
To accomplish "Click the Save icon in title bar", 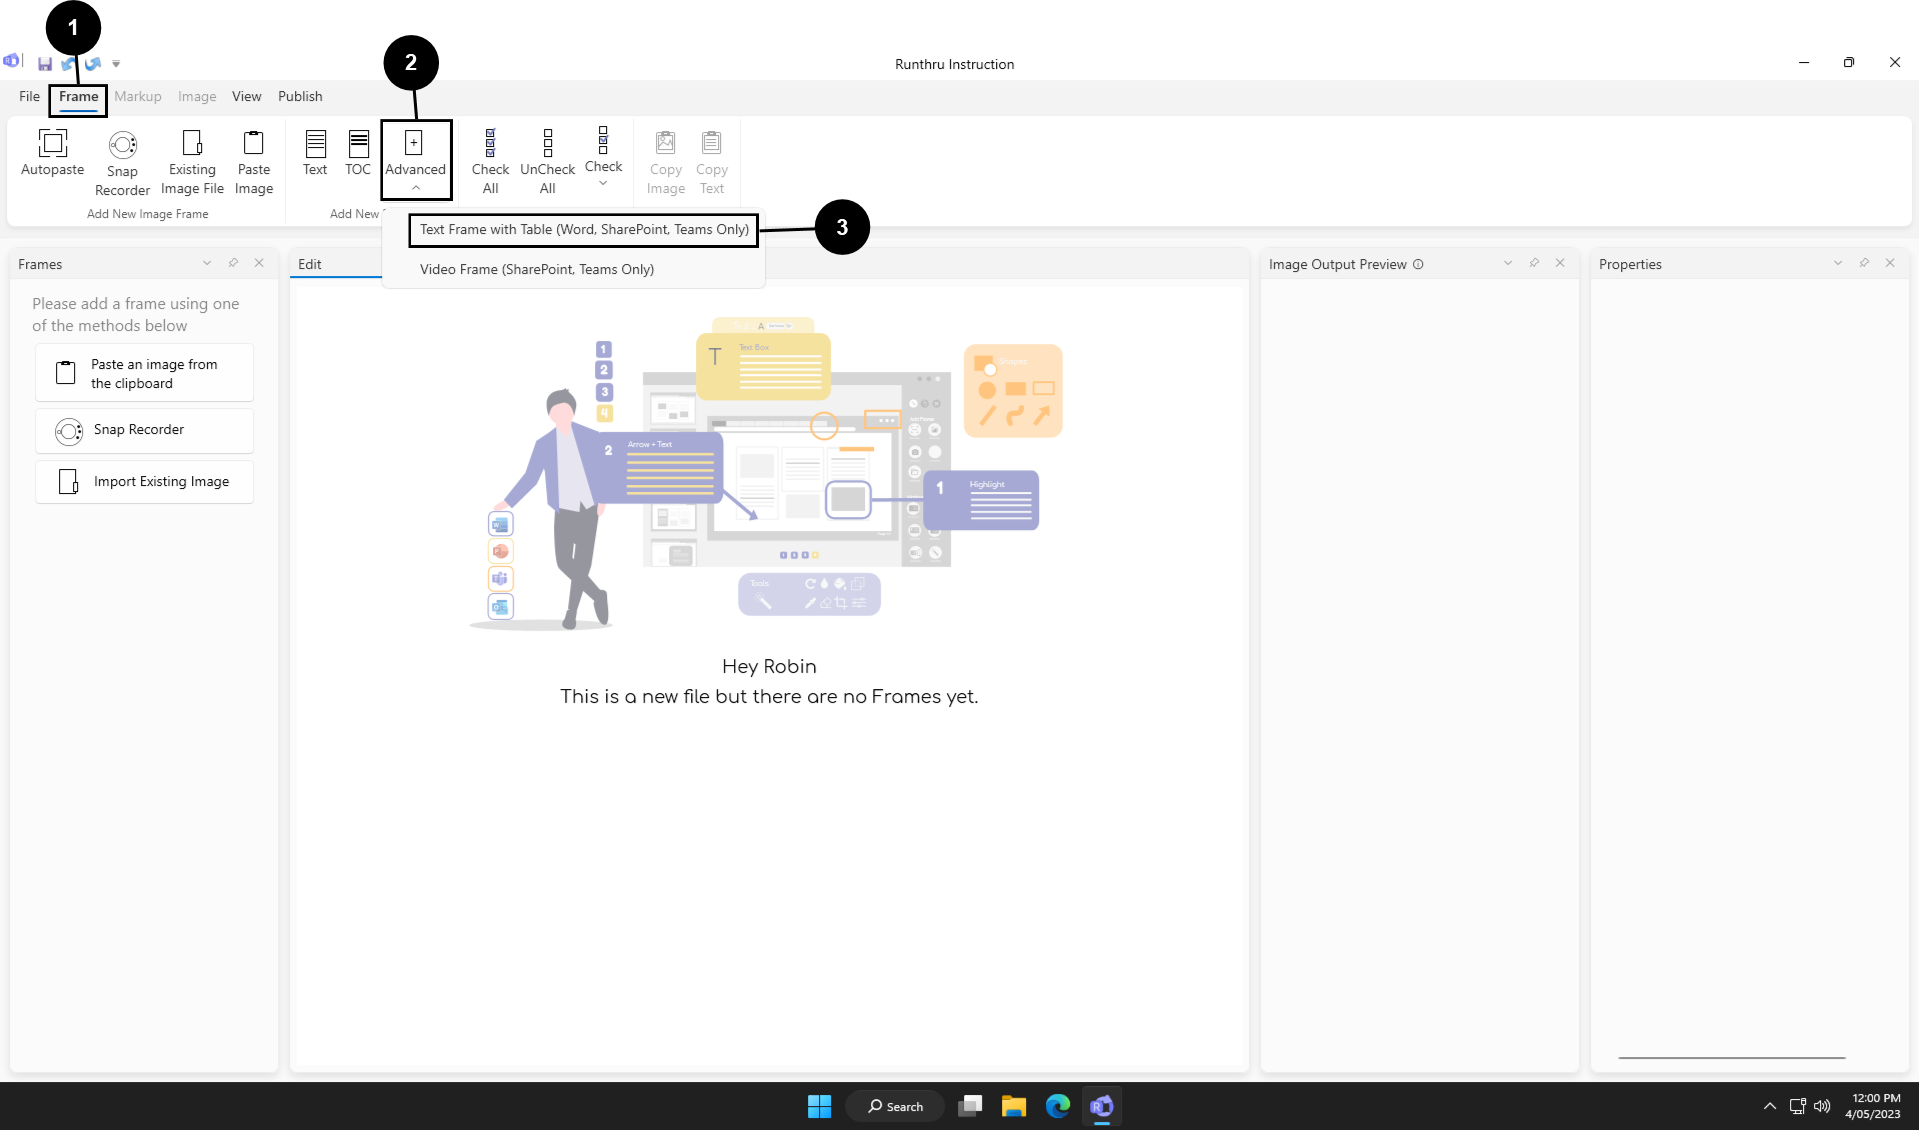I will point(45,64).
